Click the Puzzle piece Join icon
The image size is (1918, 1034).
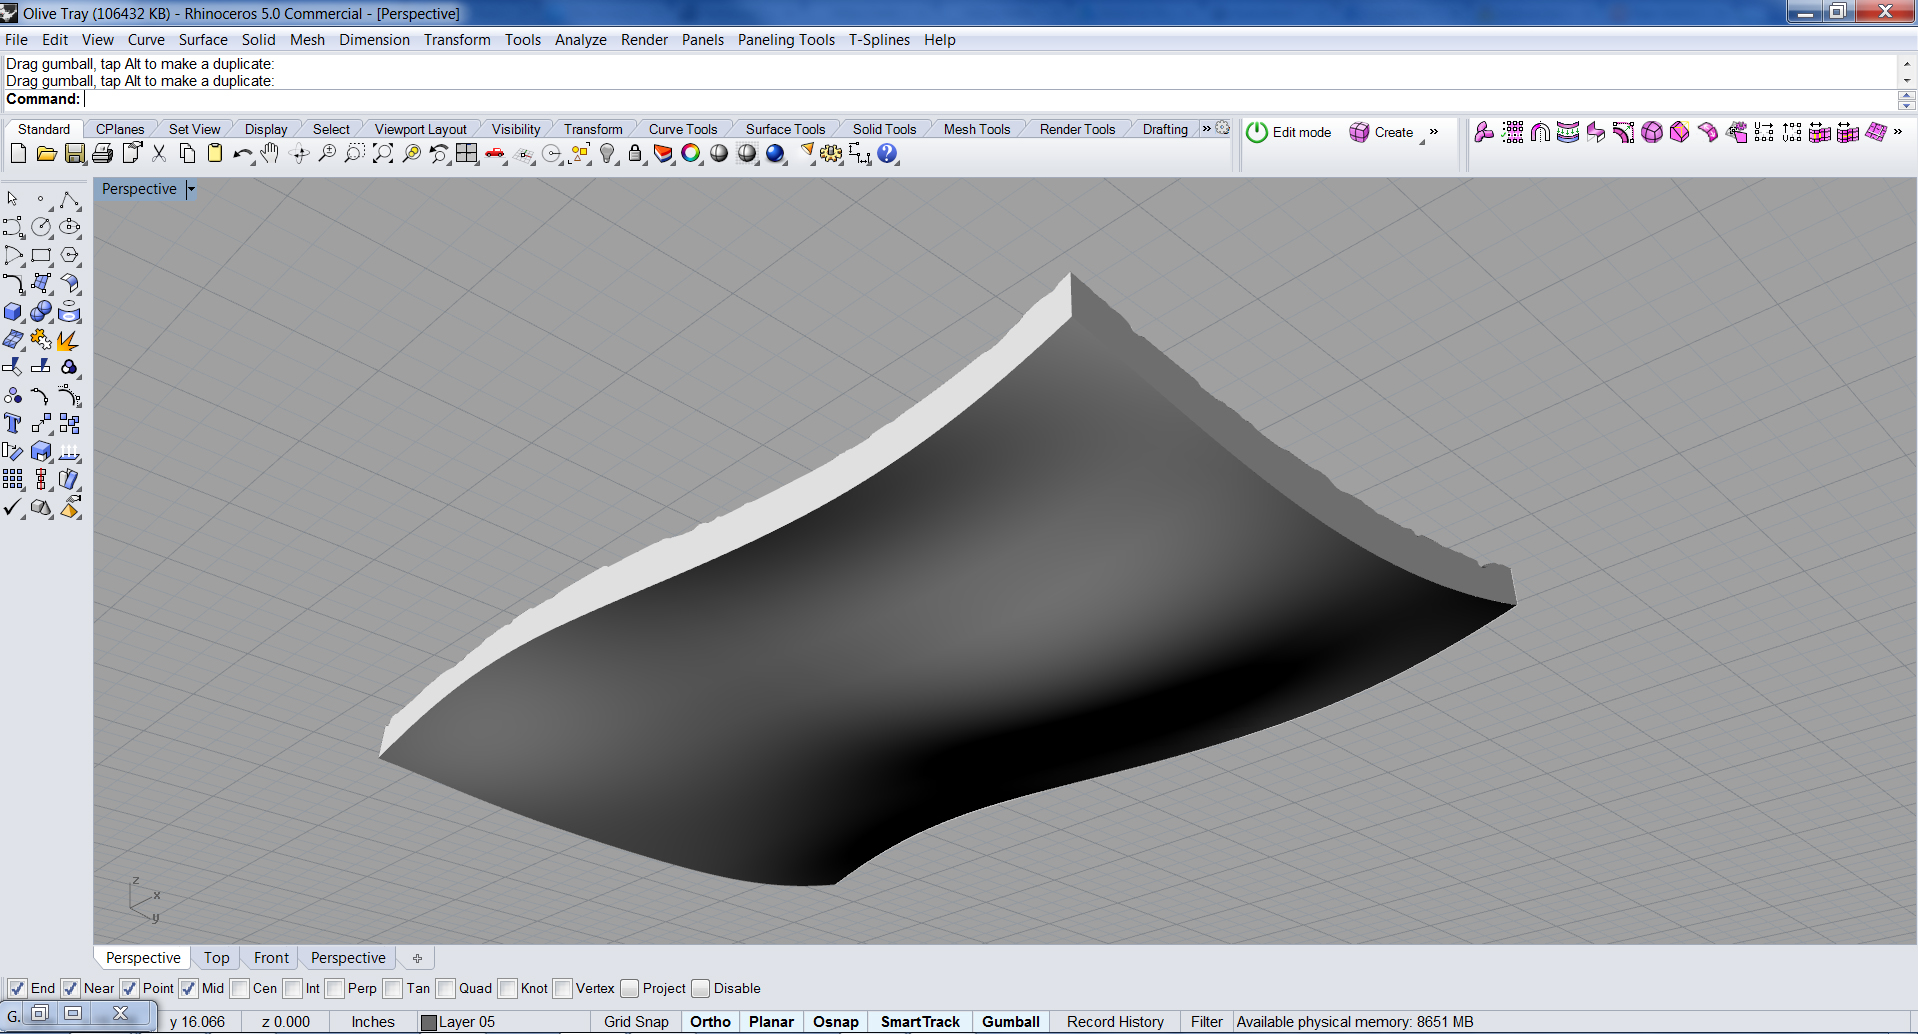pos(41,340)
